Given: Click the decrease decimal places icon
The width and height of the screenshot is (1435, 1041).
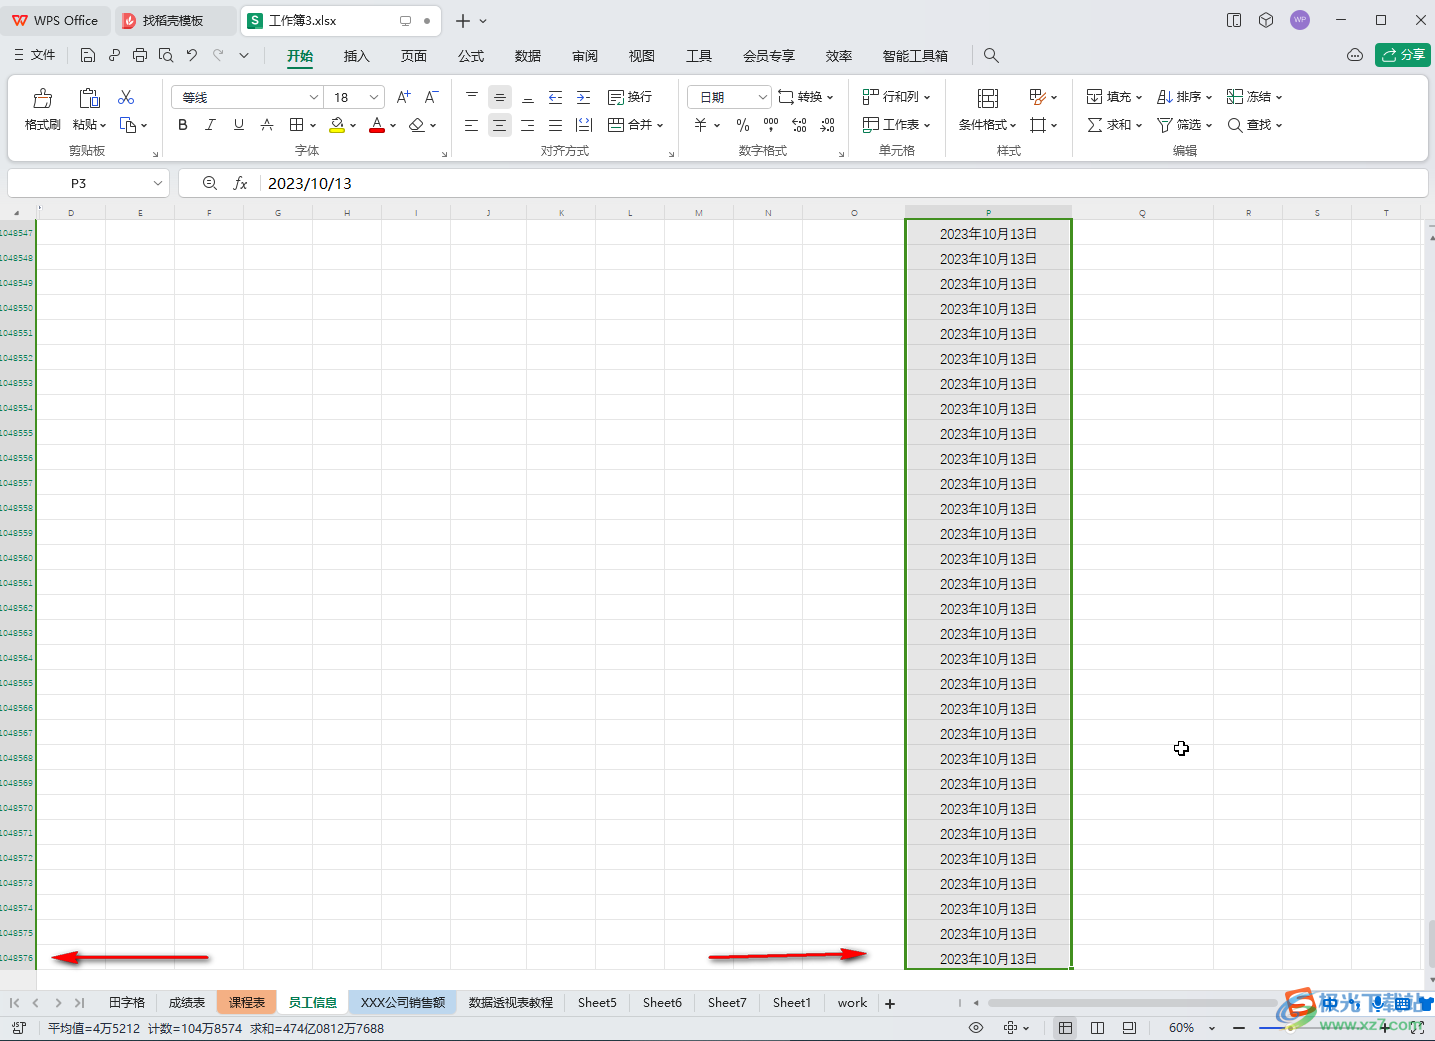Looking at the screenshot, I should click(x=828, y=125).
